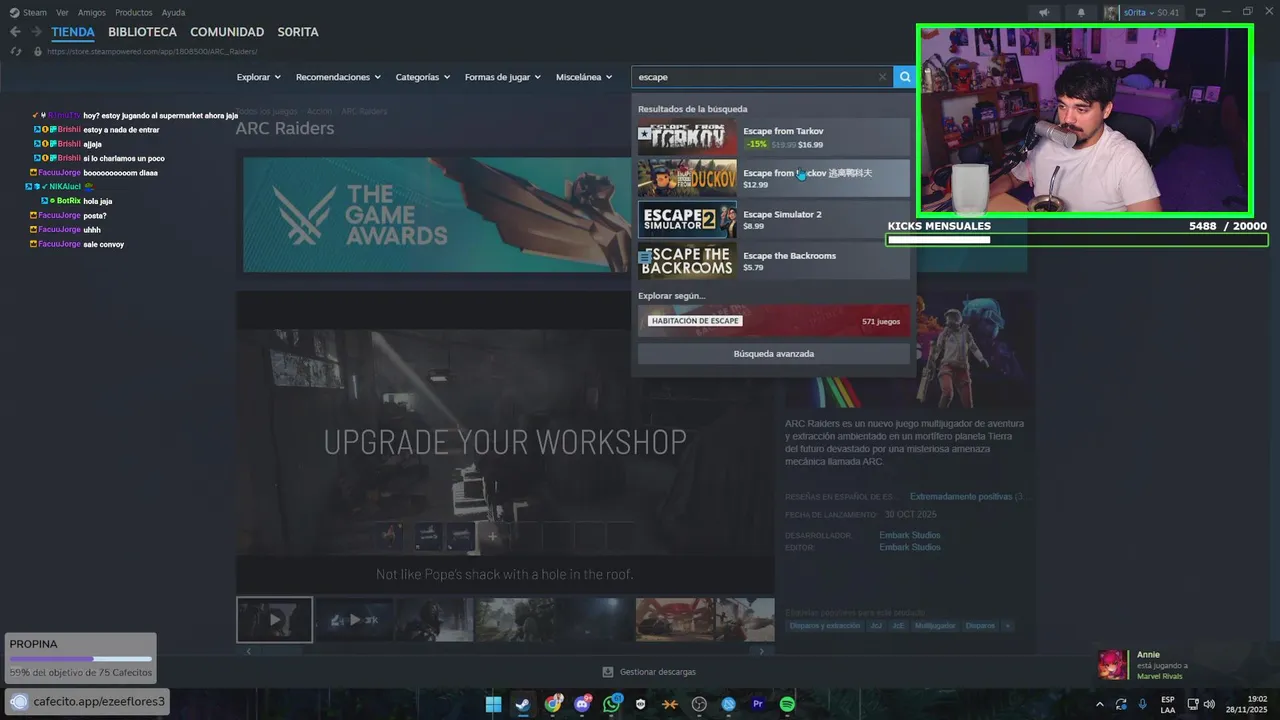The height and width of the screenshot is (720, 1280).
Task: Open the Steam menu
Action: (35, 12)
